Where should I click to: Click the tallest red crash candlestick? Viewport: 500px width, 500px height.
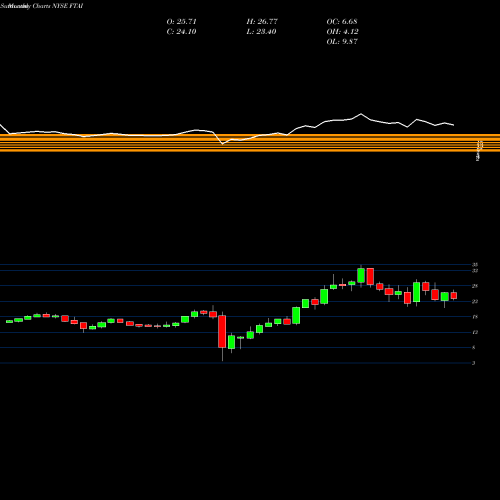click(x=222, y=331)
